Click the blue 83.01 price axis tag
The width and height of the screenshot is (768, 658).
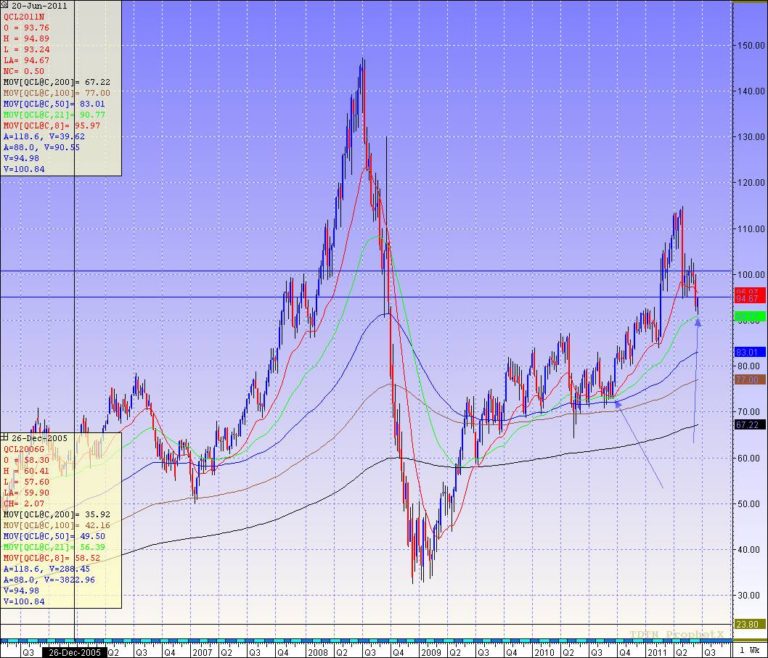pyautogui.click(x=750, y=352)
